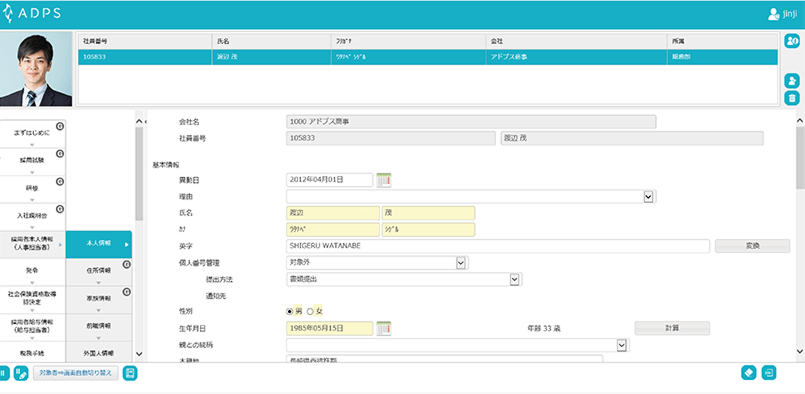Select 前職情報 submenu tab
The width and height of the screenshot is (805, 394).
click(99, 328)
